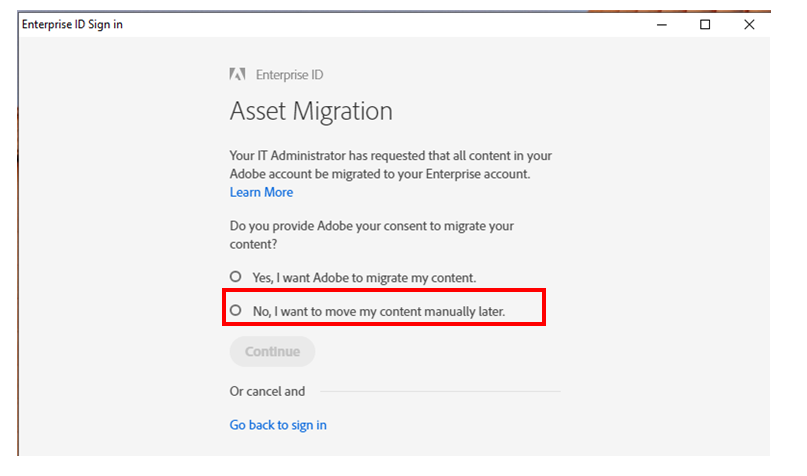Click the horizontal divider line after 'Or cancel and'

click(x=441, y=391)
